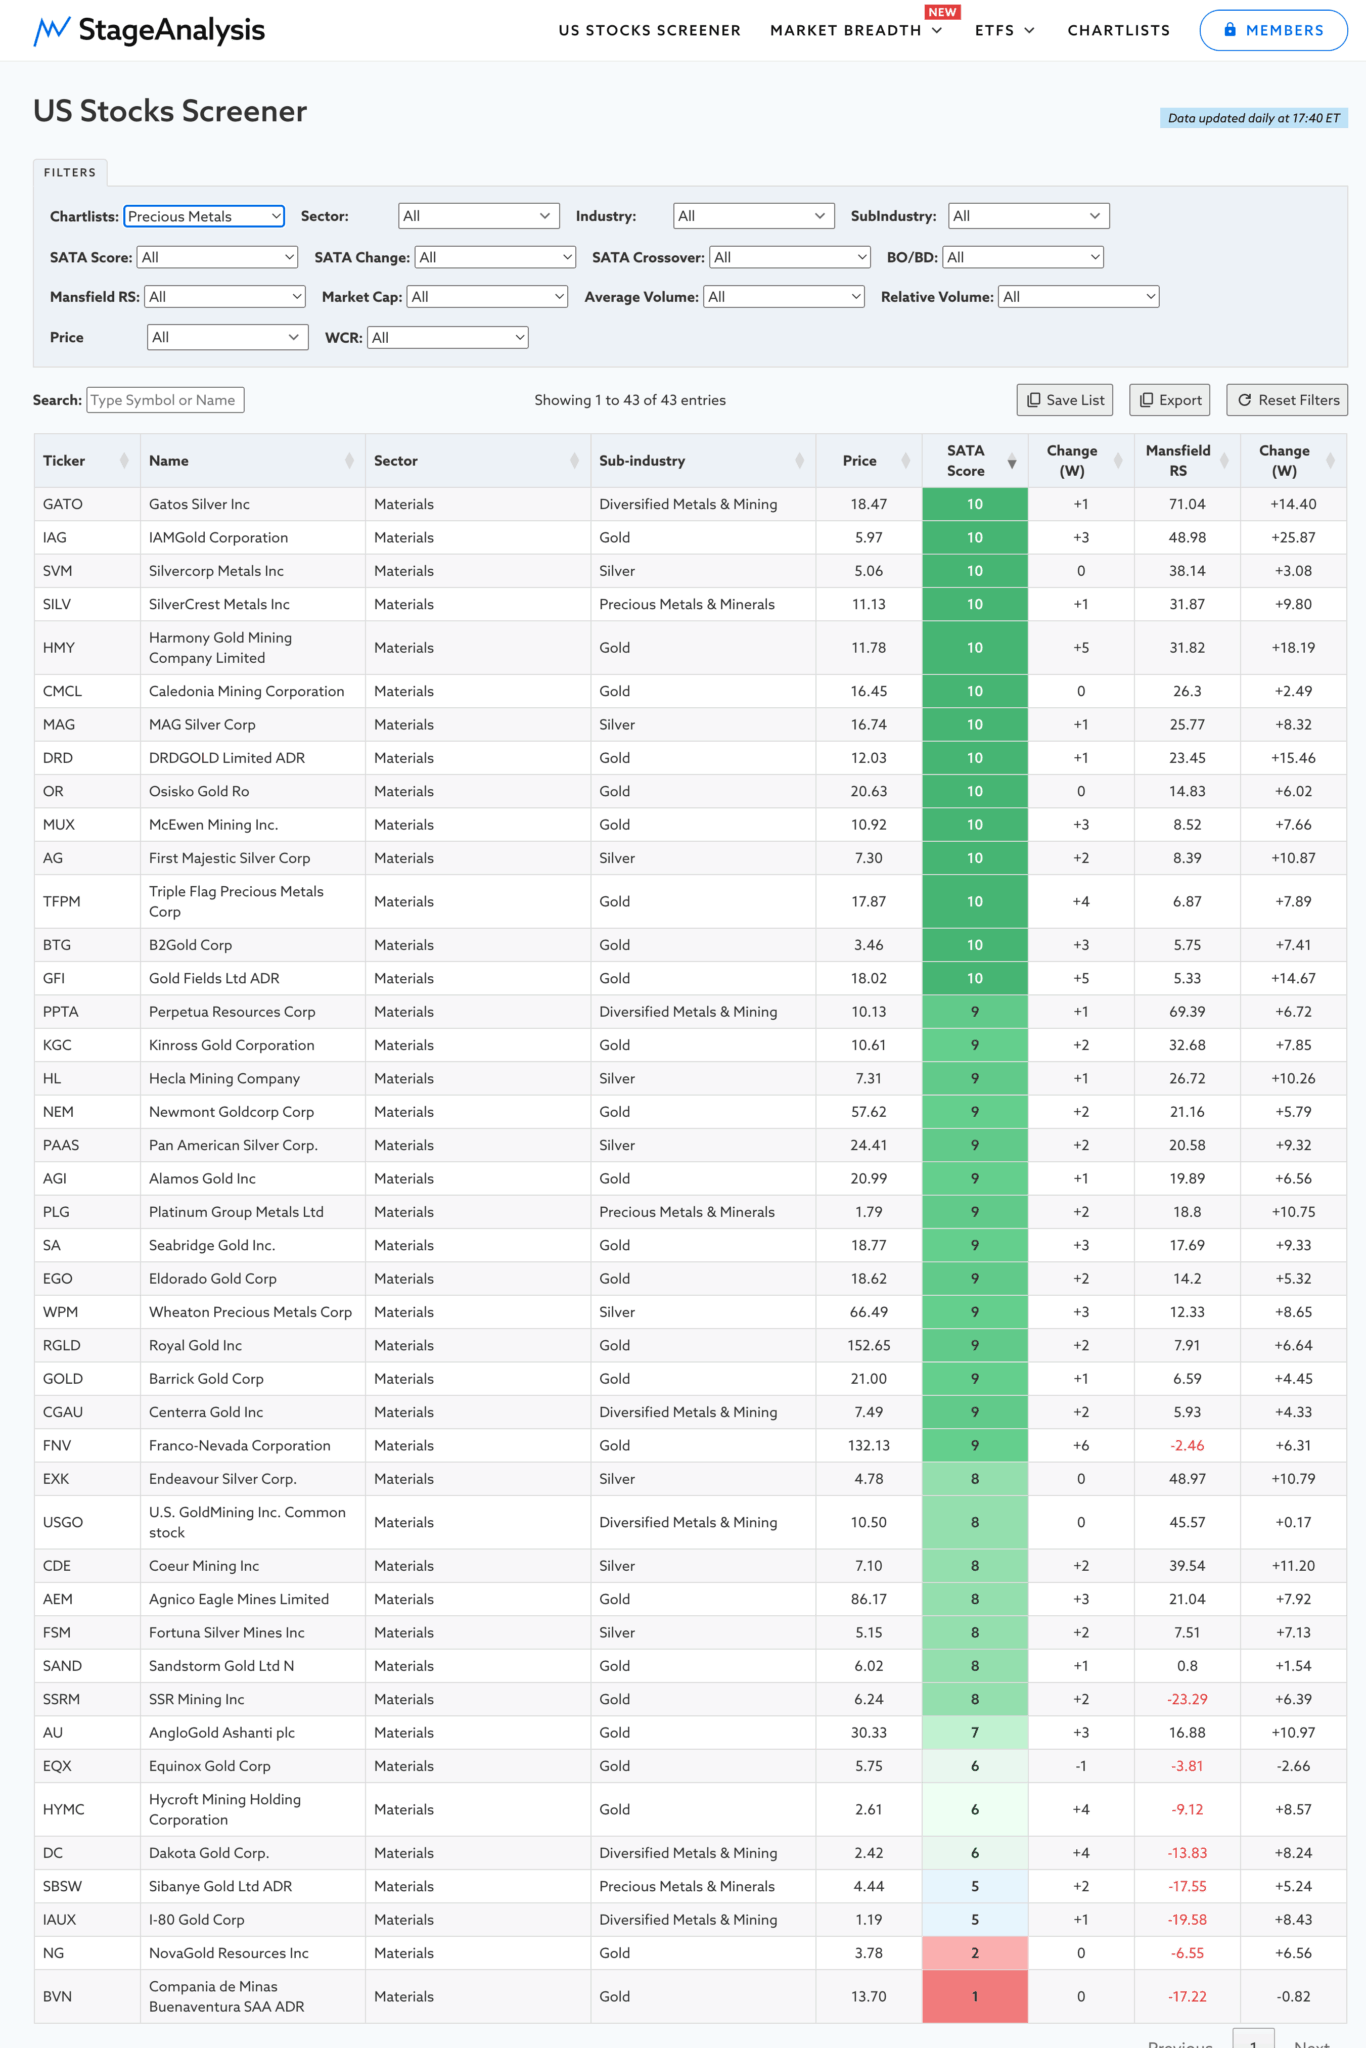Sort table by Price column arrows

tap(905, 461)
